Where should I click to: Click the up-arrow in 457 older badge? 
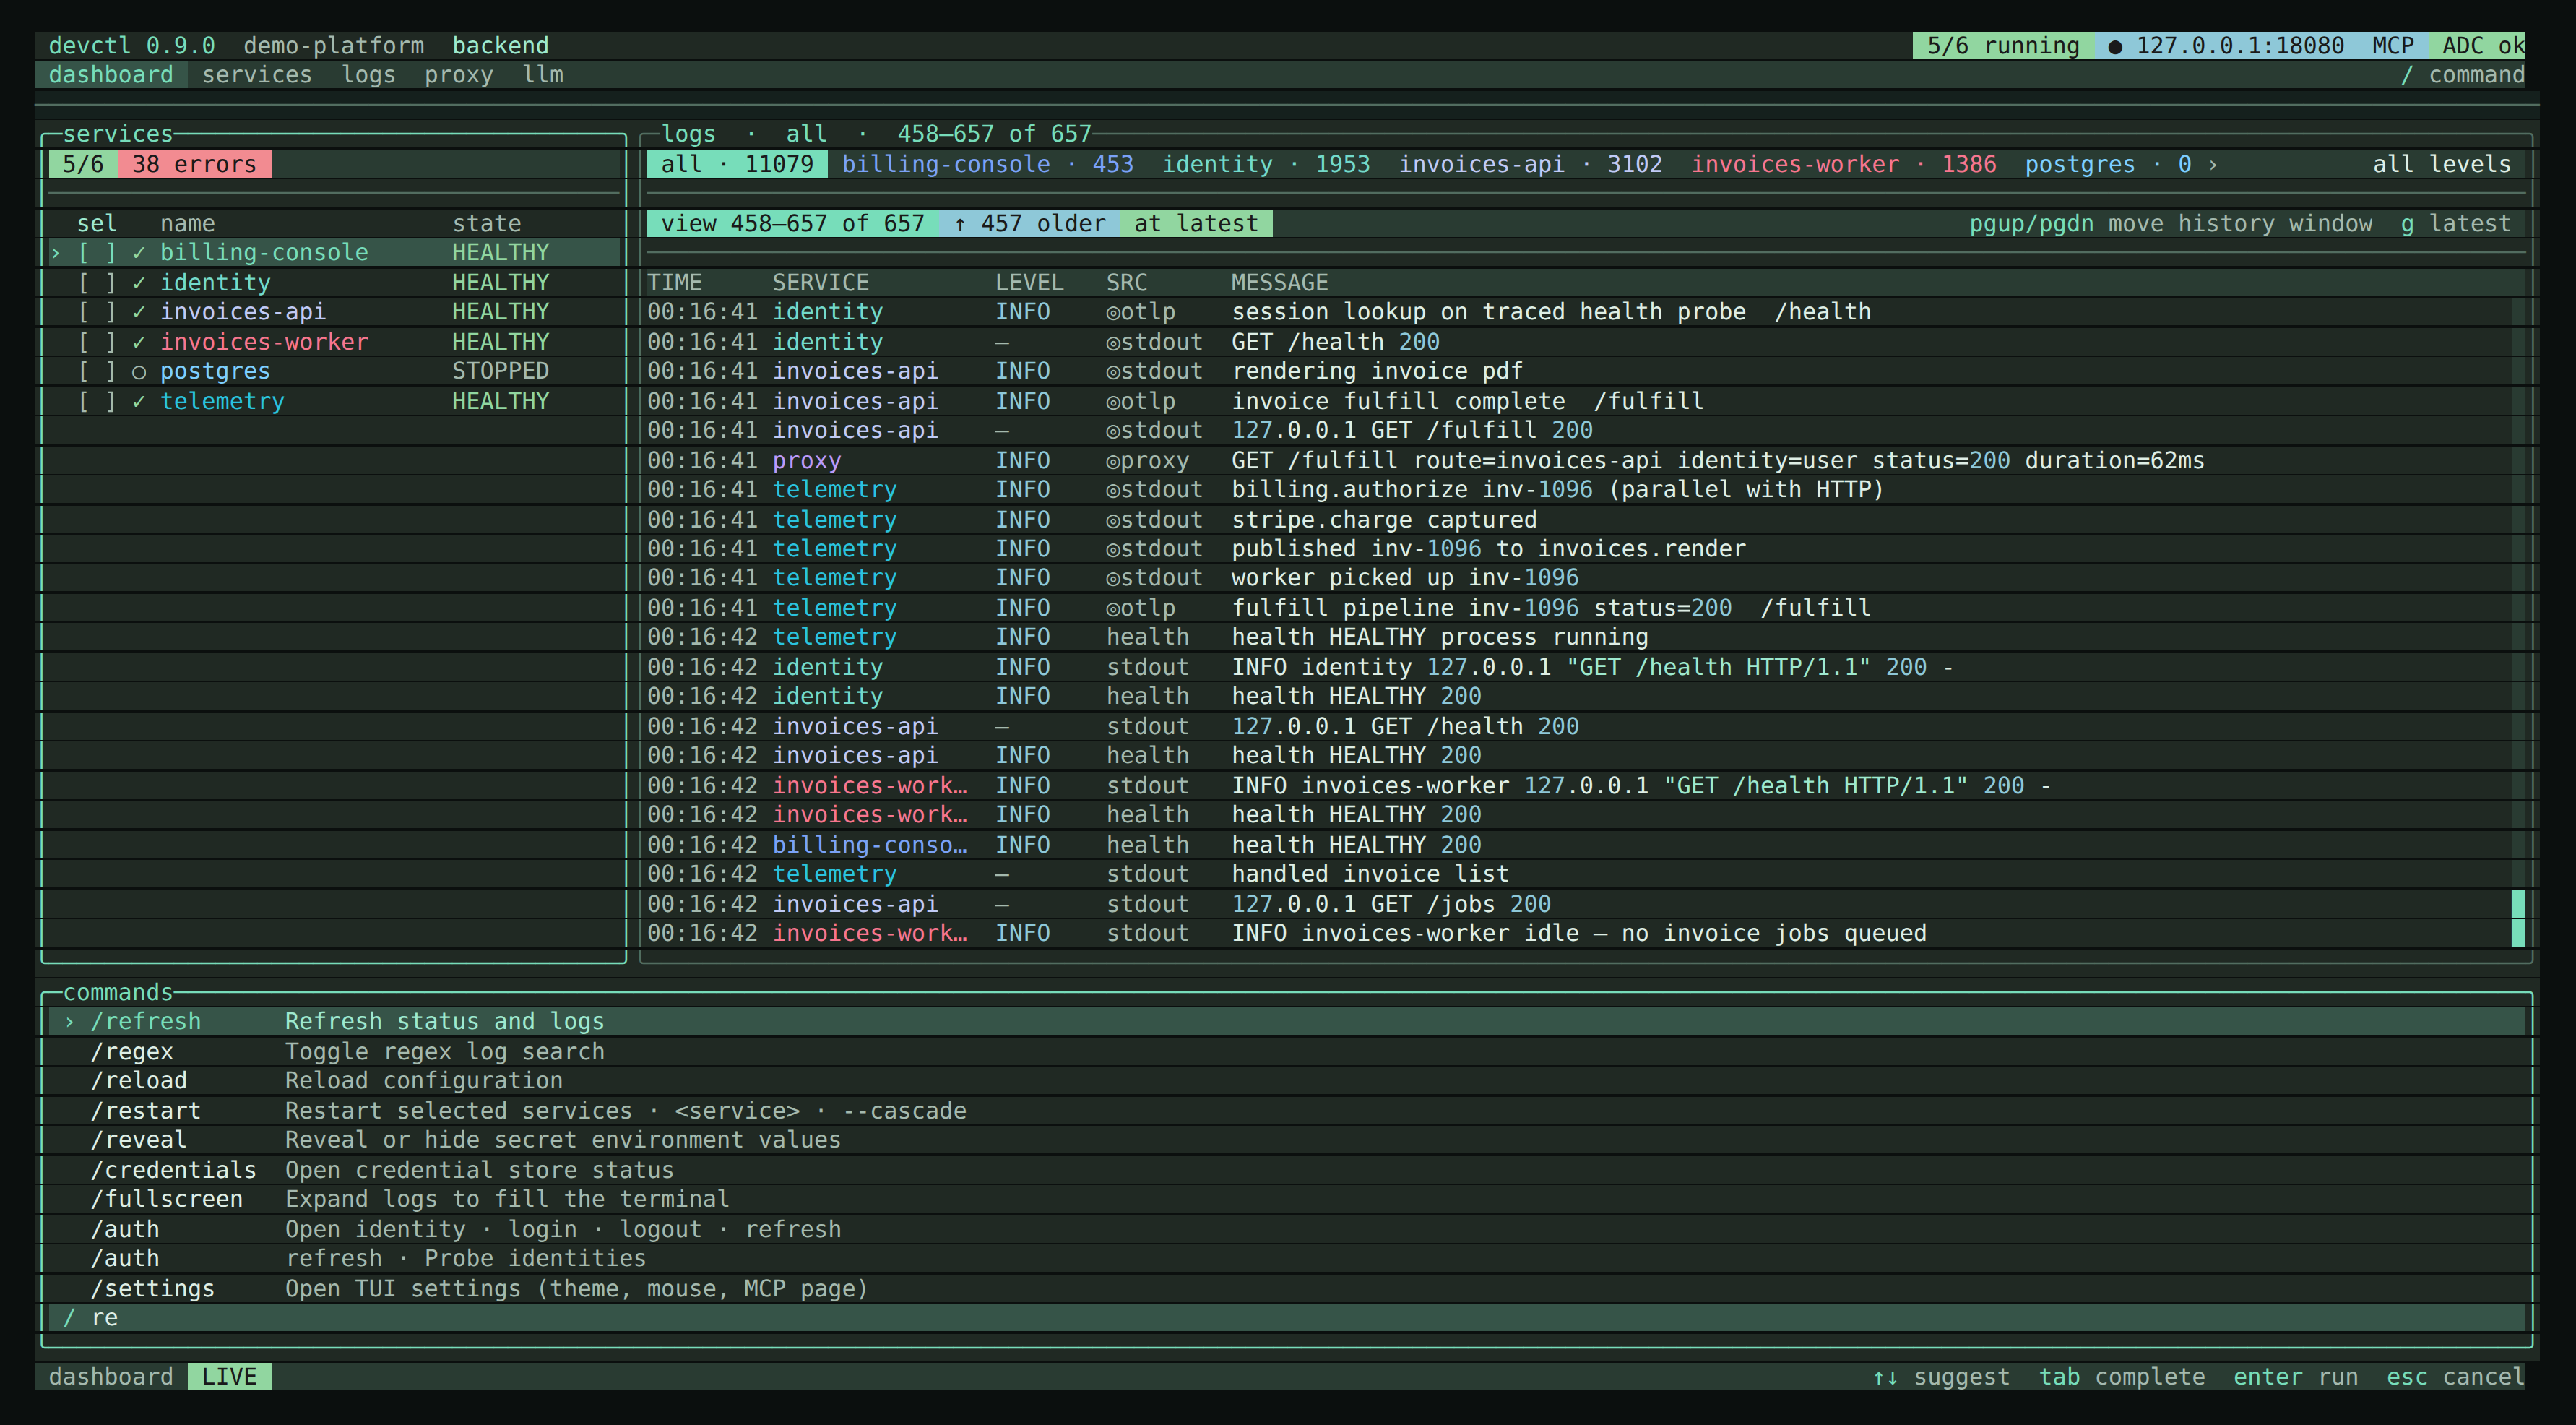point(959,223)
